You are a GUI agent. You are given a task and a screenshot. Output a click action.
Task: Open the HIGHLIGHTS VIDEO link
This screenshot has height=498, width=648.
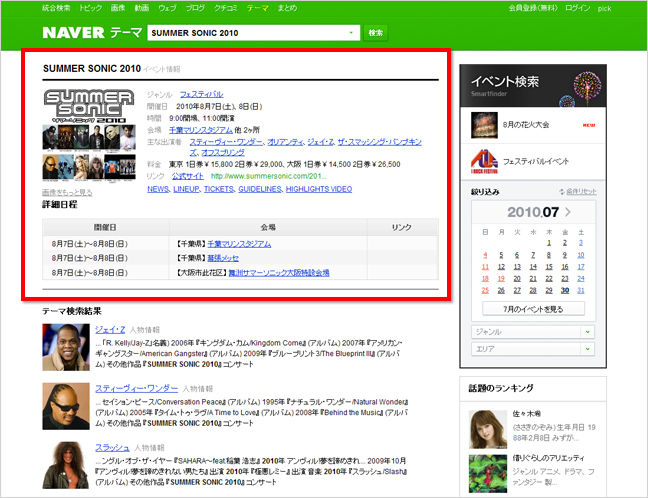[x=319, y=189]
